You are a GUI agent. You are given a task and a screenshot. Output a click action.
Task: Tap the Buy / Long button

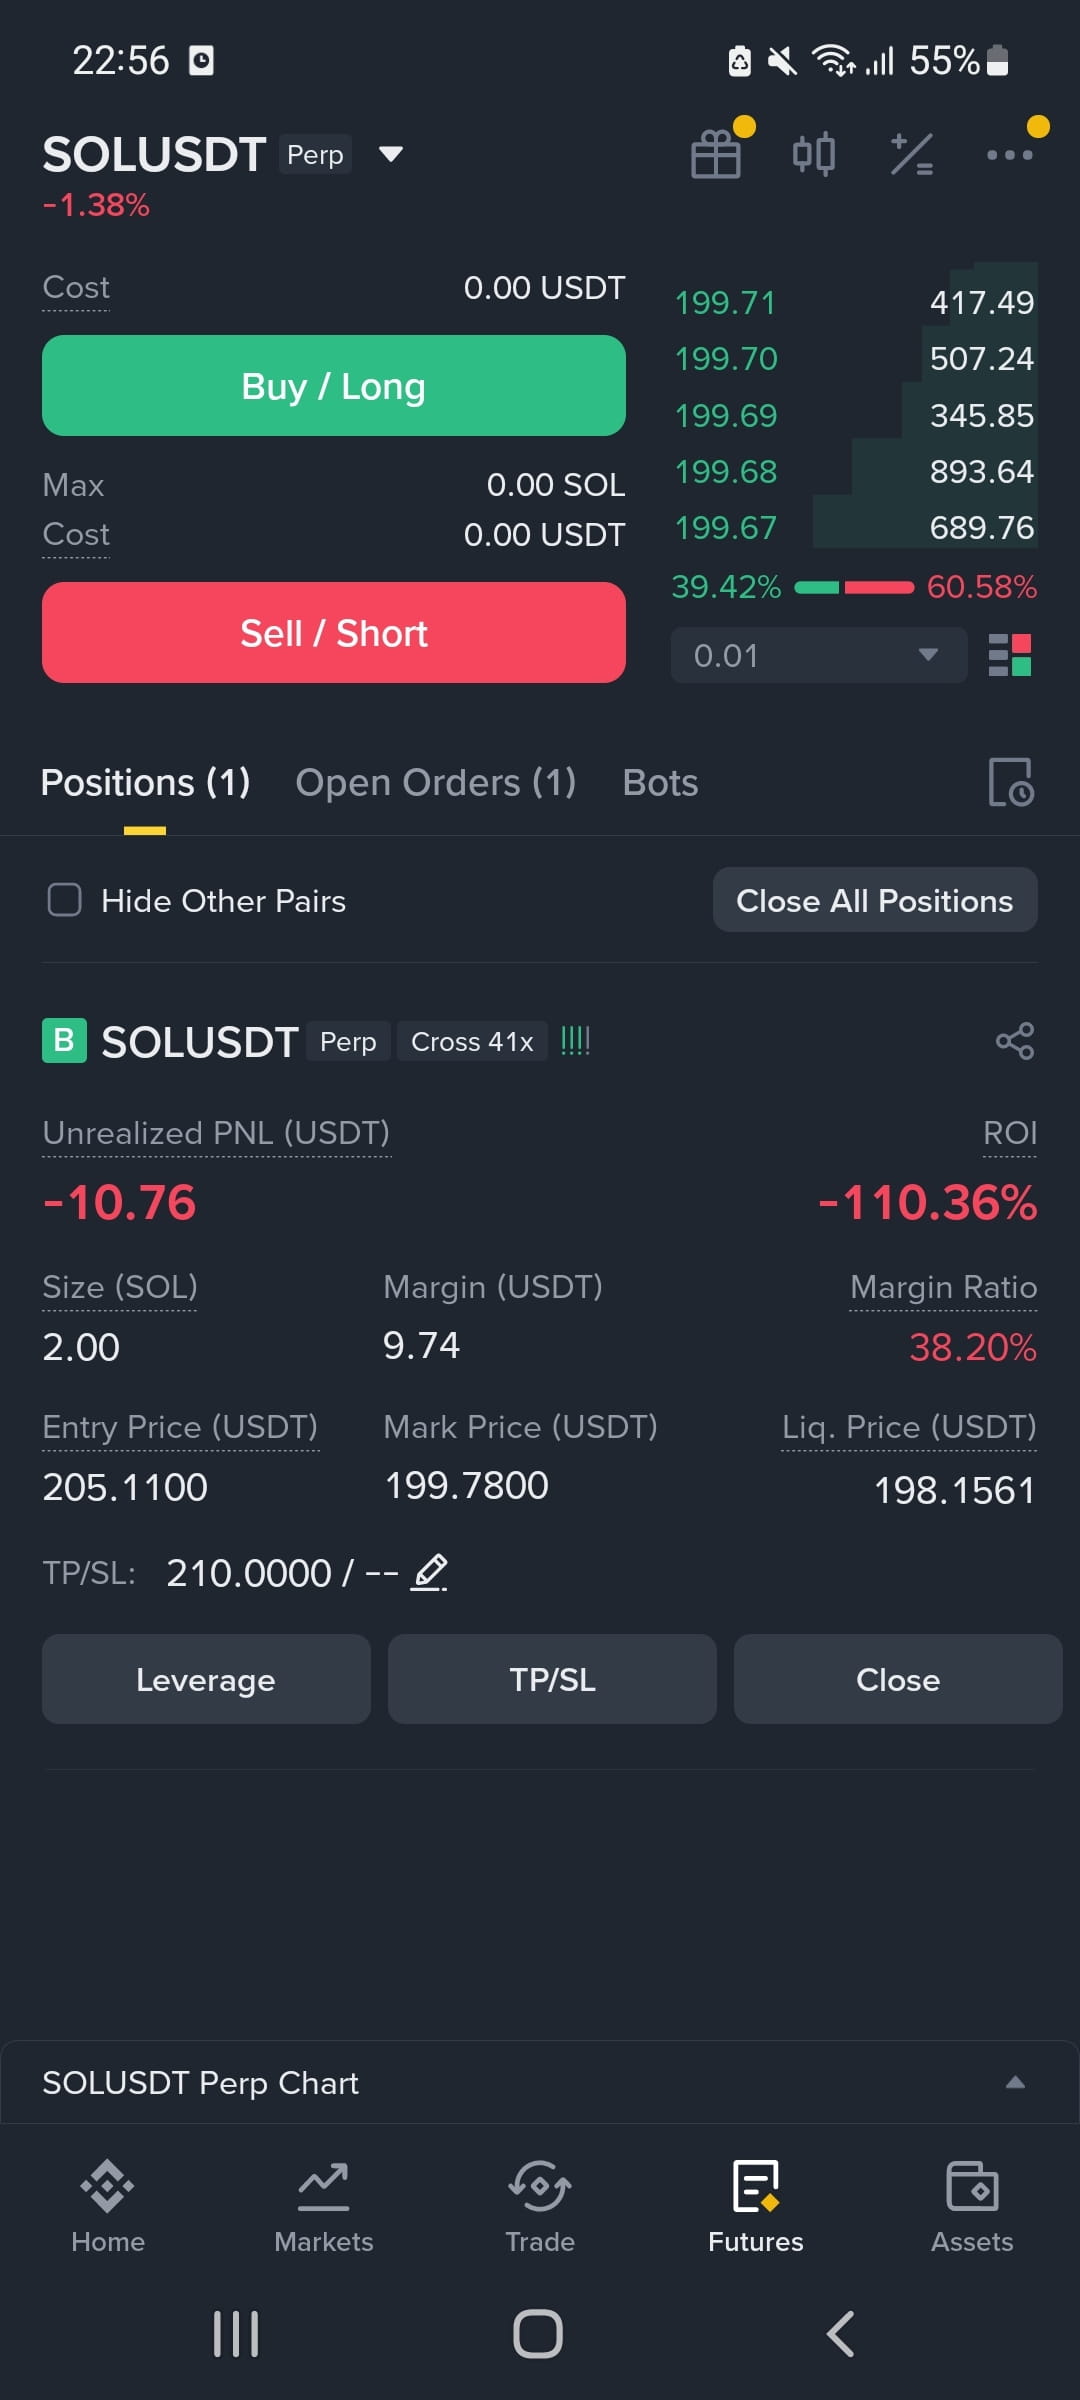click(334, 385)
